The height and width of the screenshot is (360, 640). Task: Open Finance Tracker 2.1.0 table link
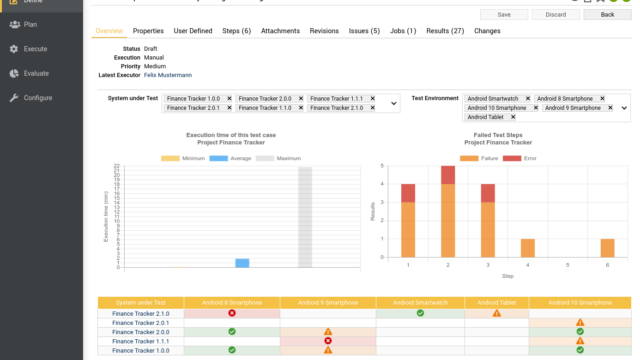click(x=140, y=313)
